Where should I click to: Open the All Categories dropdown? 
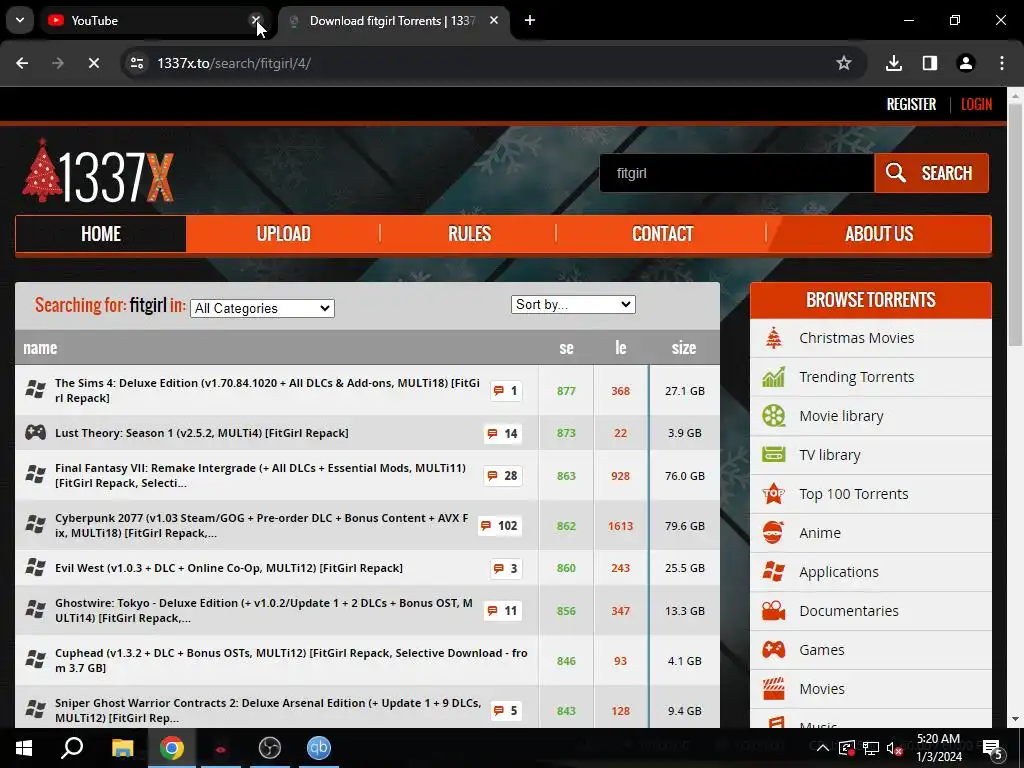click(x=263, y=308)
